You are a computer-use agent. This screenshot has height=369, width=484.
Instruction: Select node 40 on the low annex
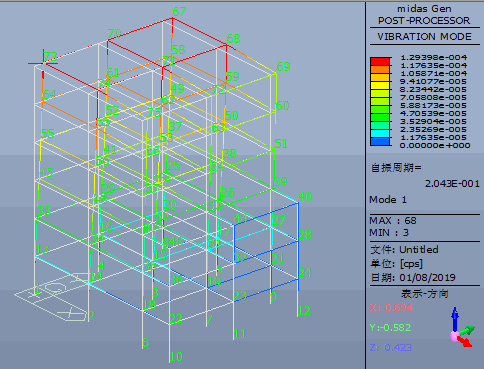[305, 196]
